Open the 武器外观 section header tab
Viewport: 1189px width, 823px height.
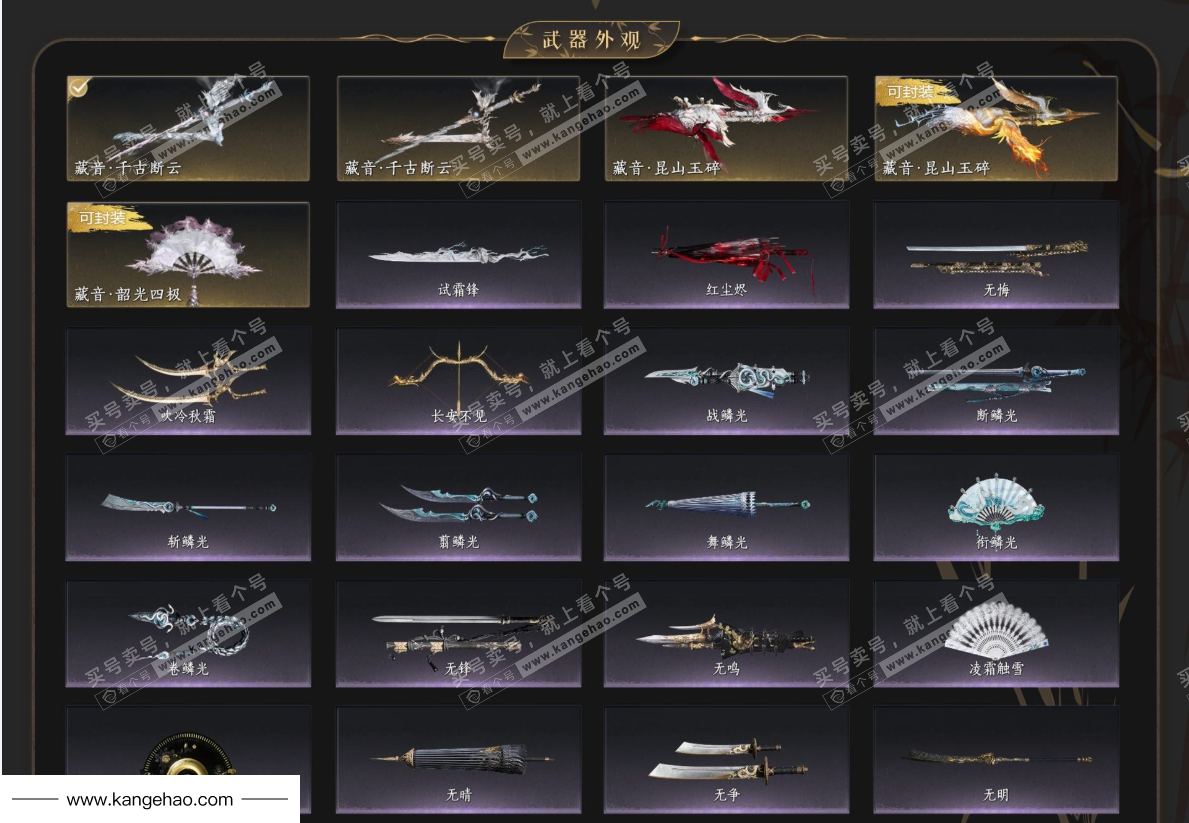tap(591, 39)
